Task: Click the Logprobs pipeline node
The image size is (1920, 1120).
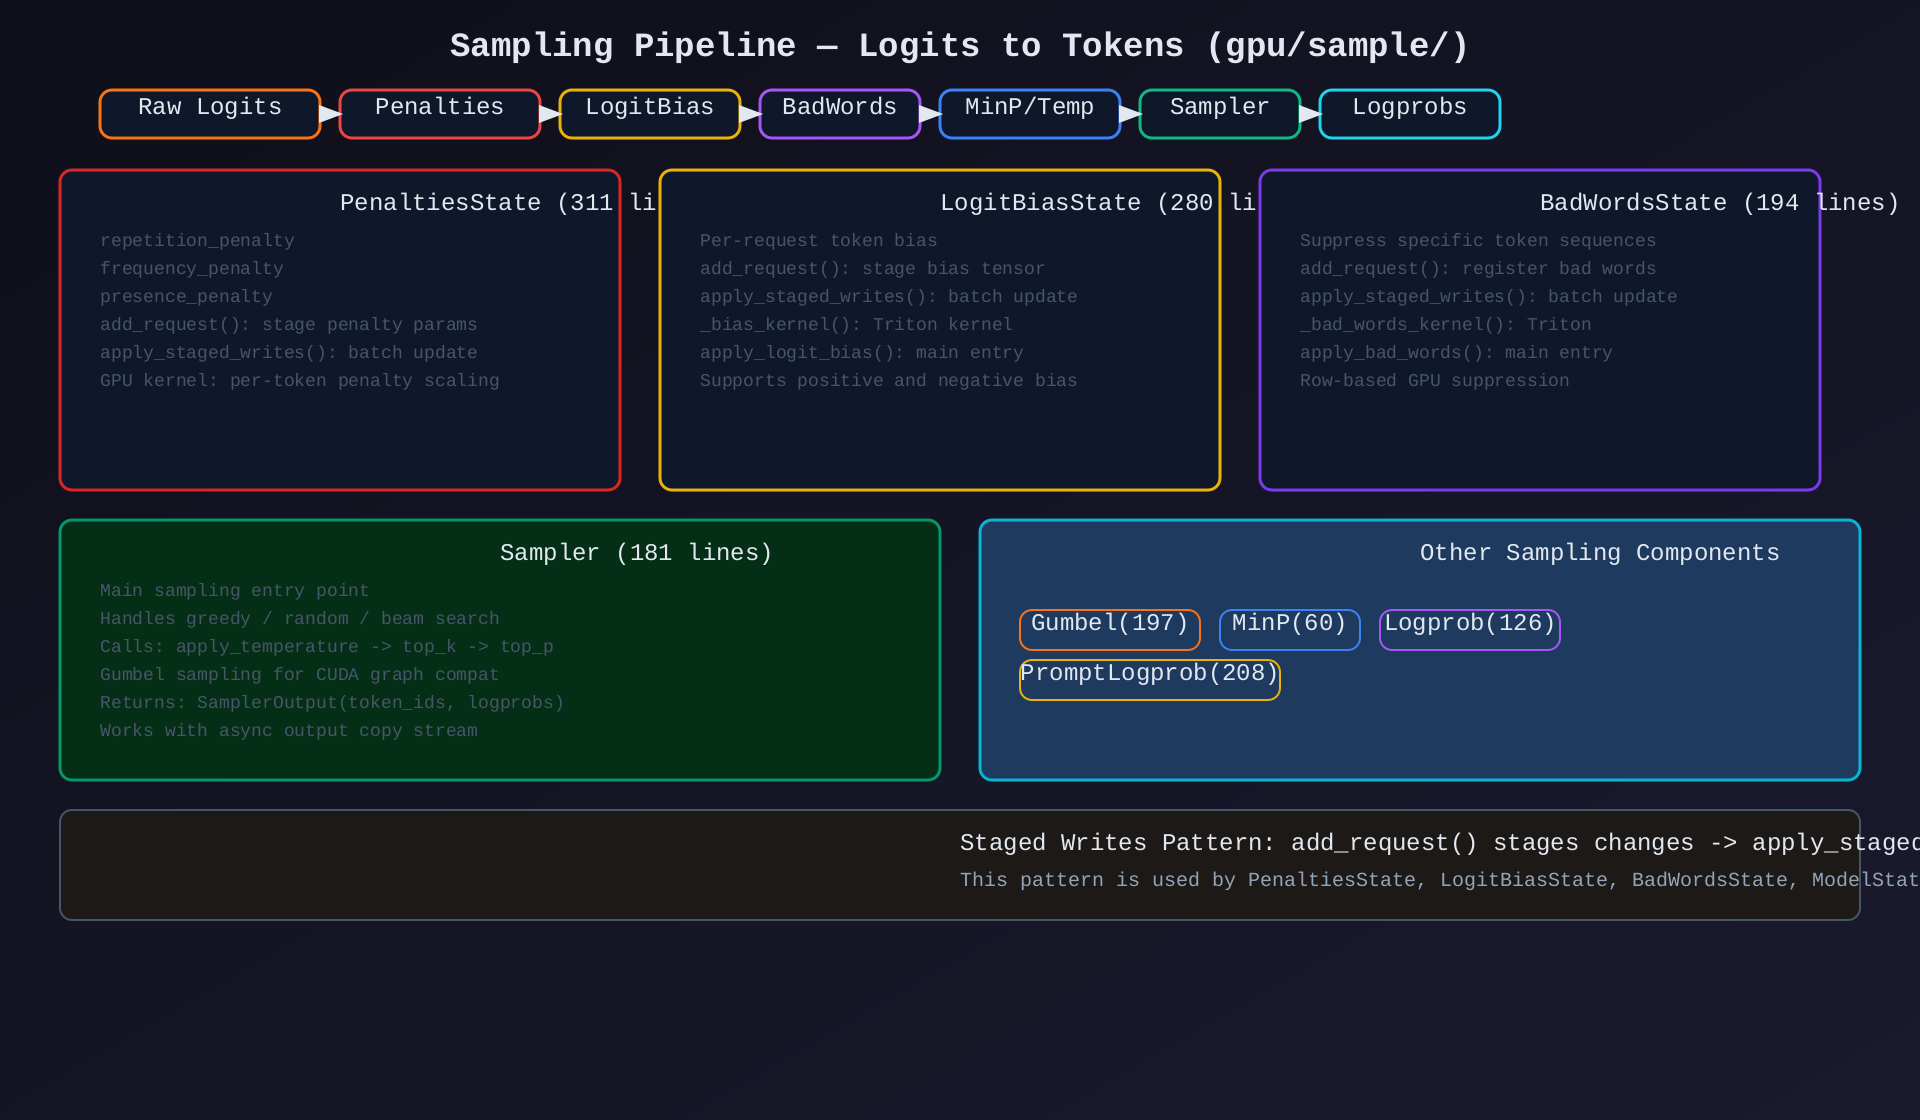Action: pos(1410,113)
